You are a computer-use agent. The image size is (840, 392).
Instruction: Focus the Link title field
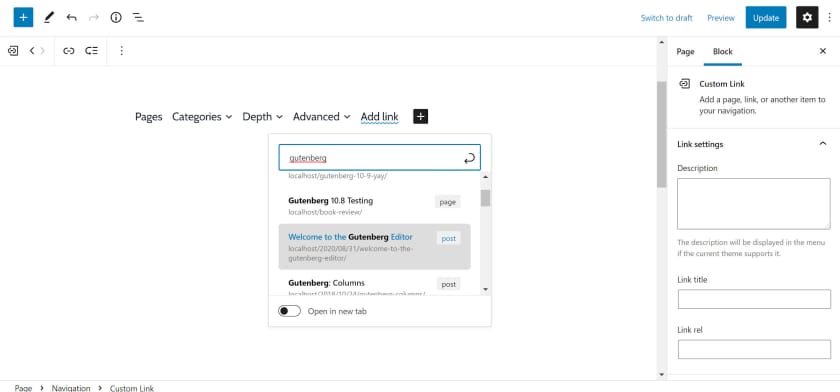(754, 299)
